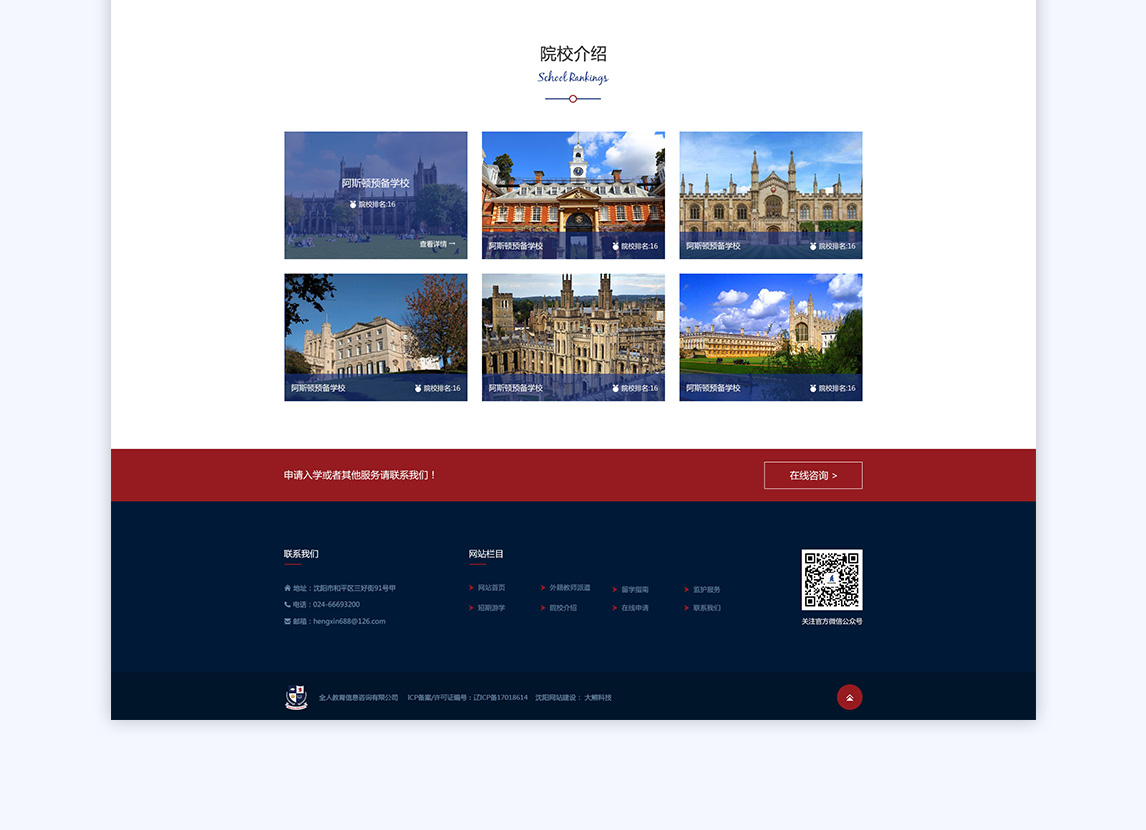Click the medal icon on the first school card
The height and width of the screenshot is (830, 1146).
coord(353,204)
